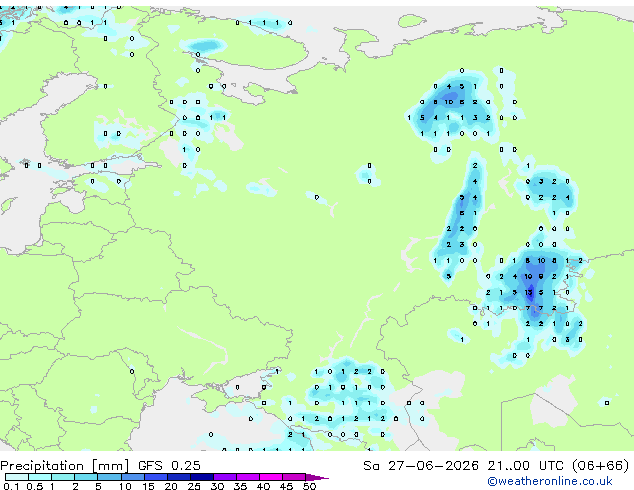Click the legend tick label '45'
634x490 pixels.
[x=286, y=486]
